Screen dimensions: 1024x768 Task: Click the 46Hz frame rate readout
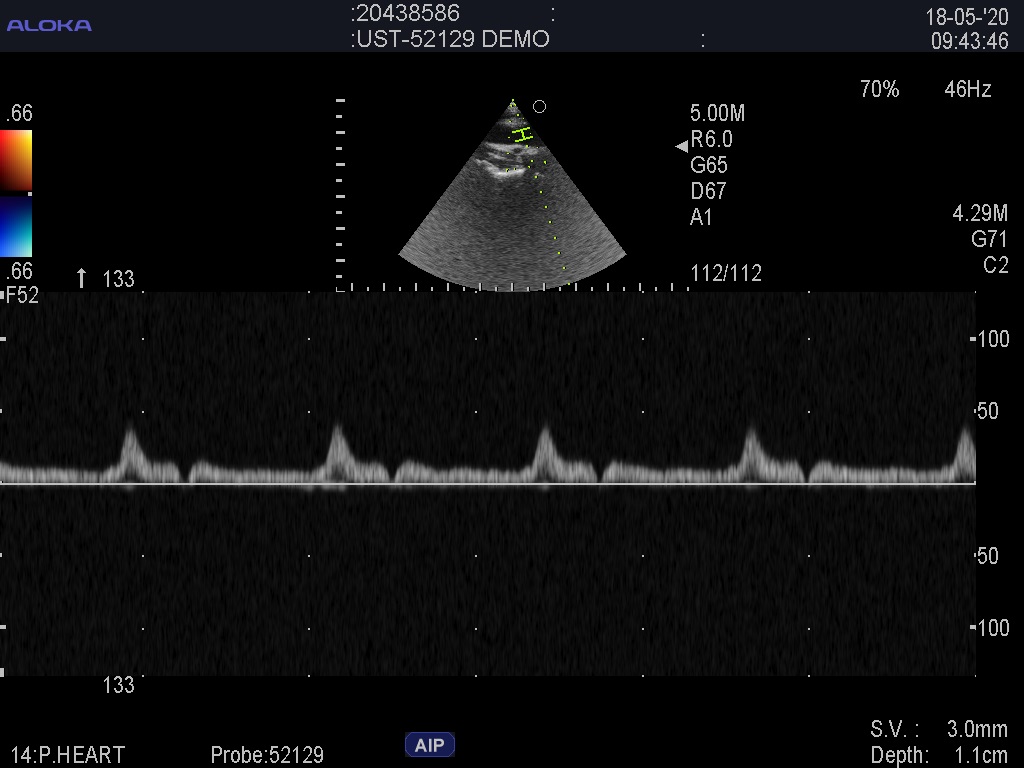click(967, 90)
